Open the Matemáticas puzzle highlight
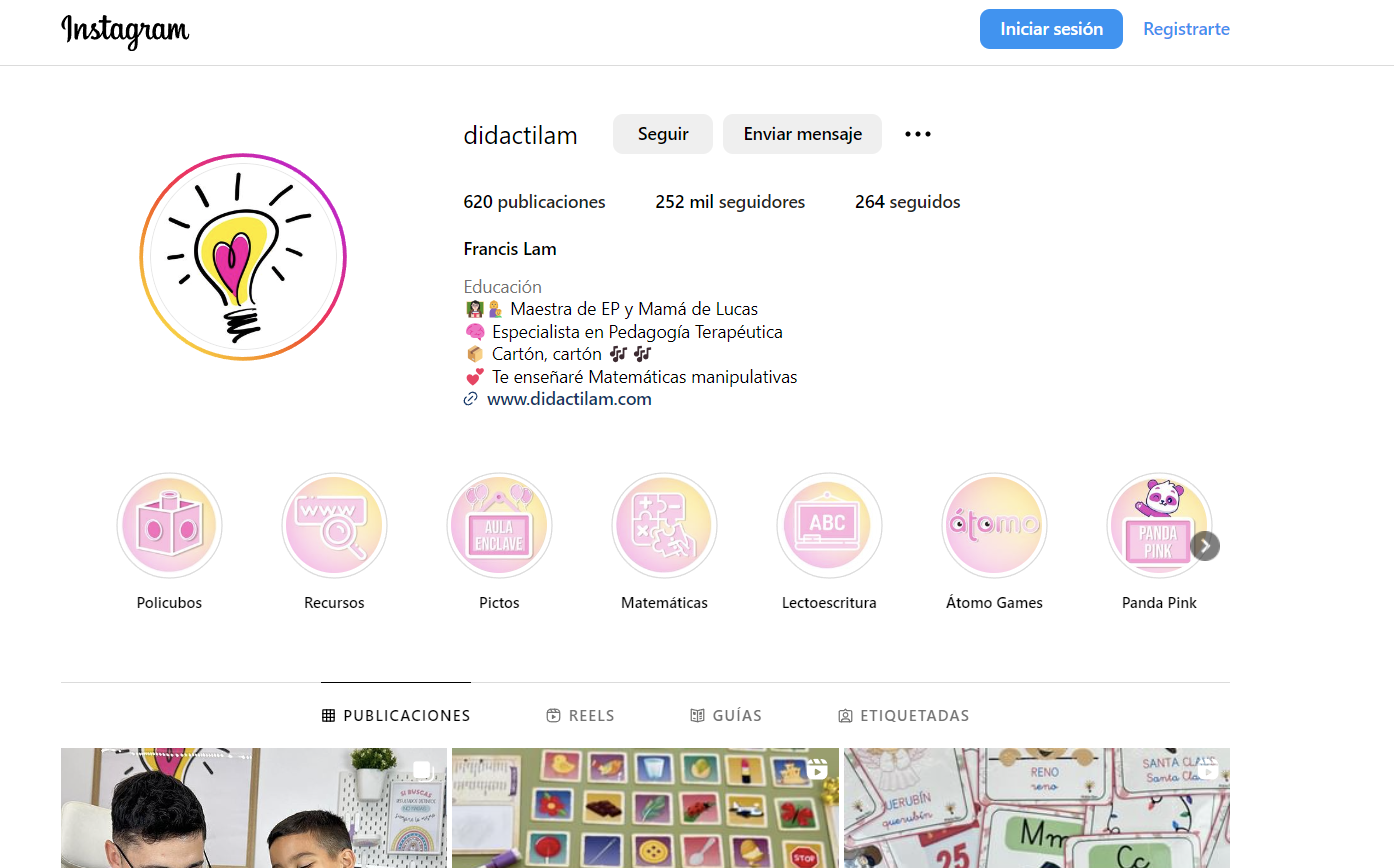 [664, 526]
